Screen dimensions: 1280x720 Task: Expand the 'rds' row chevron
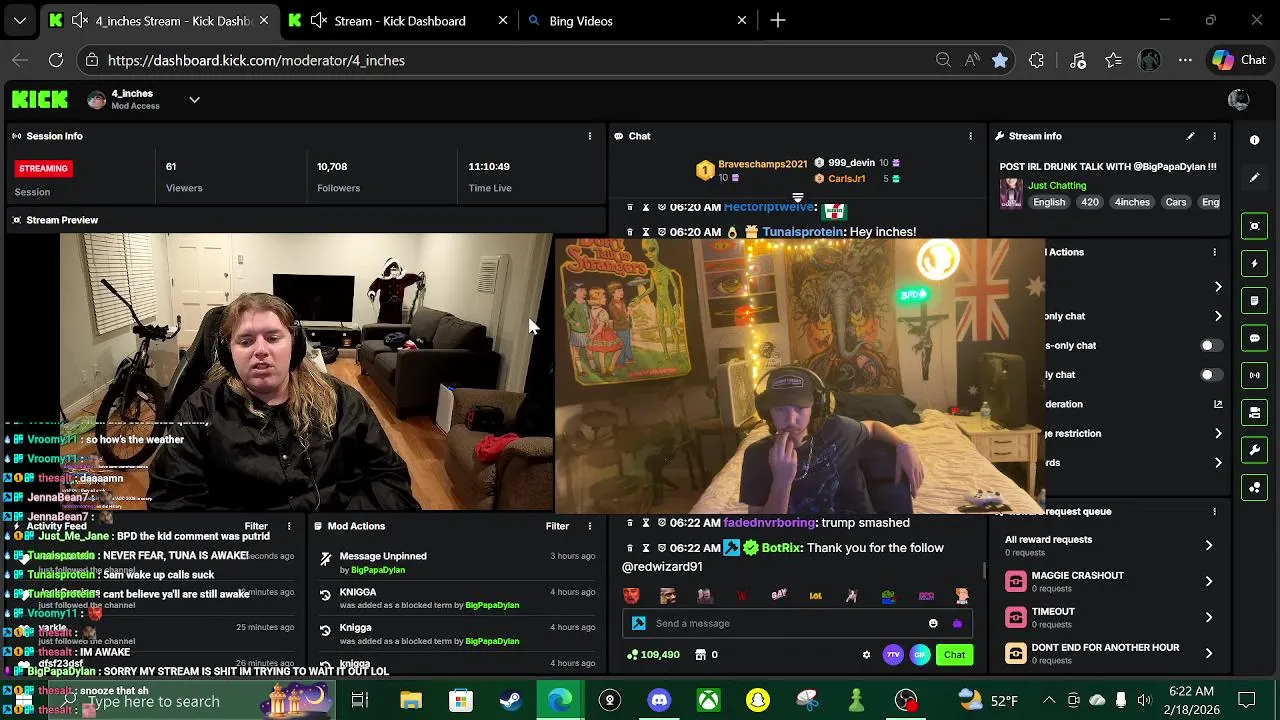pos(1218,462)
